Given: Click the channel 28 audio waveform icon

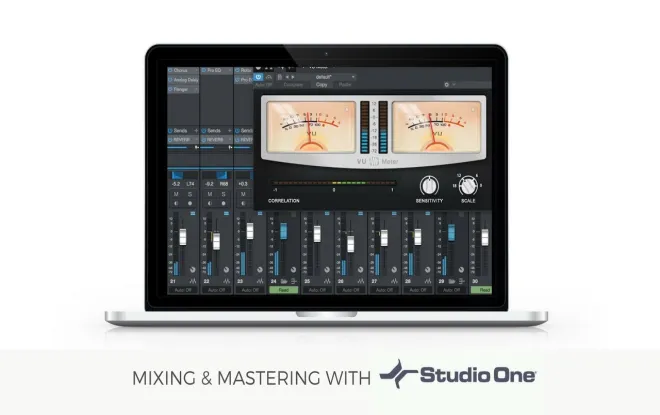Looking at the screenshot, I should pos(428,281).
